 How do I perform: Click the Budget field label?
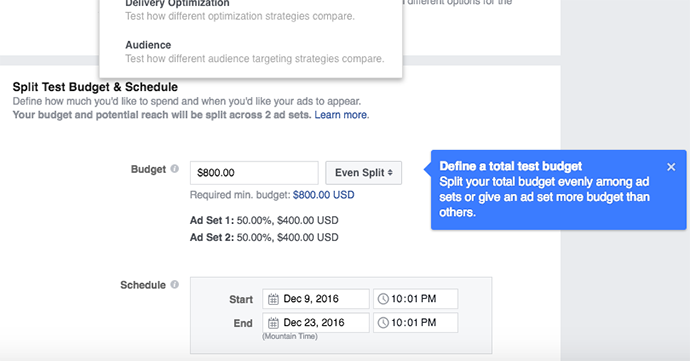148,169
